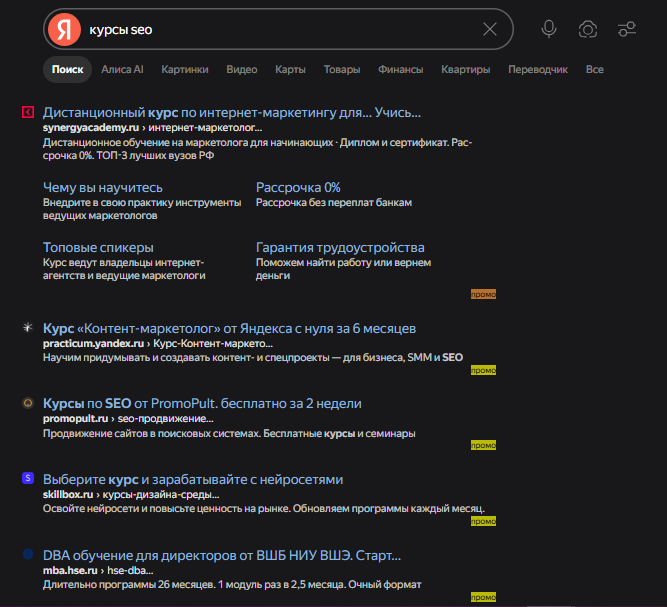Open the "Чему вы научитесь" sitelink

click(103, 188)
